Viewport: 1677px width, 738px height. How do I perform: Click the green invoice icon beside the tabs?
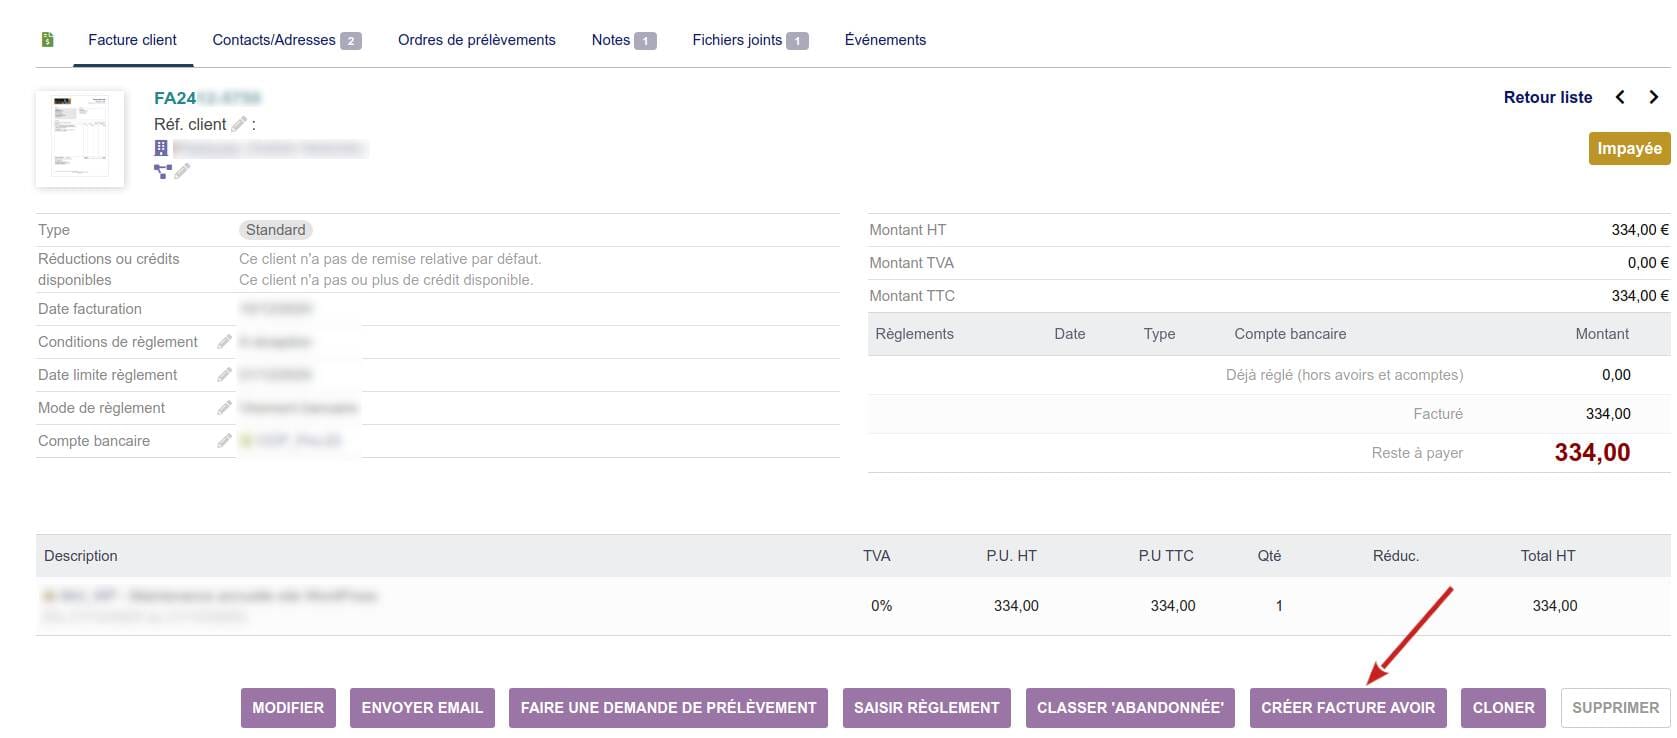(x=47, y=40)
